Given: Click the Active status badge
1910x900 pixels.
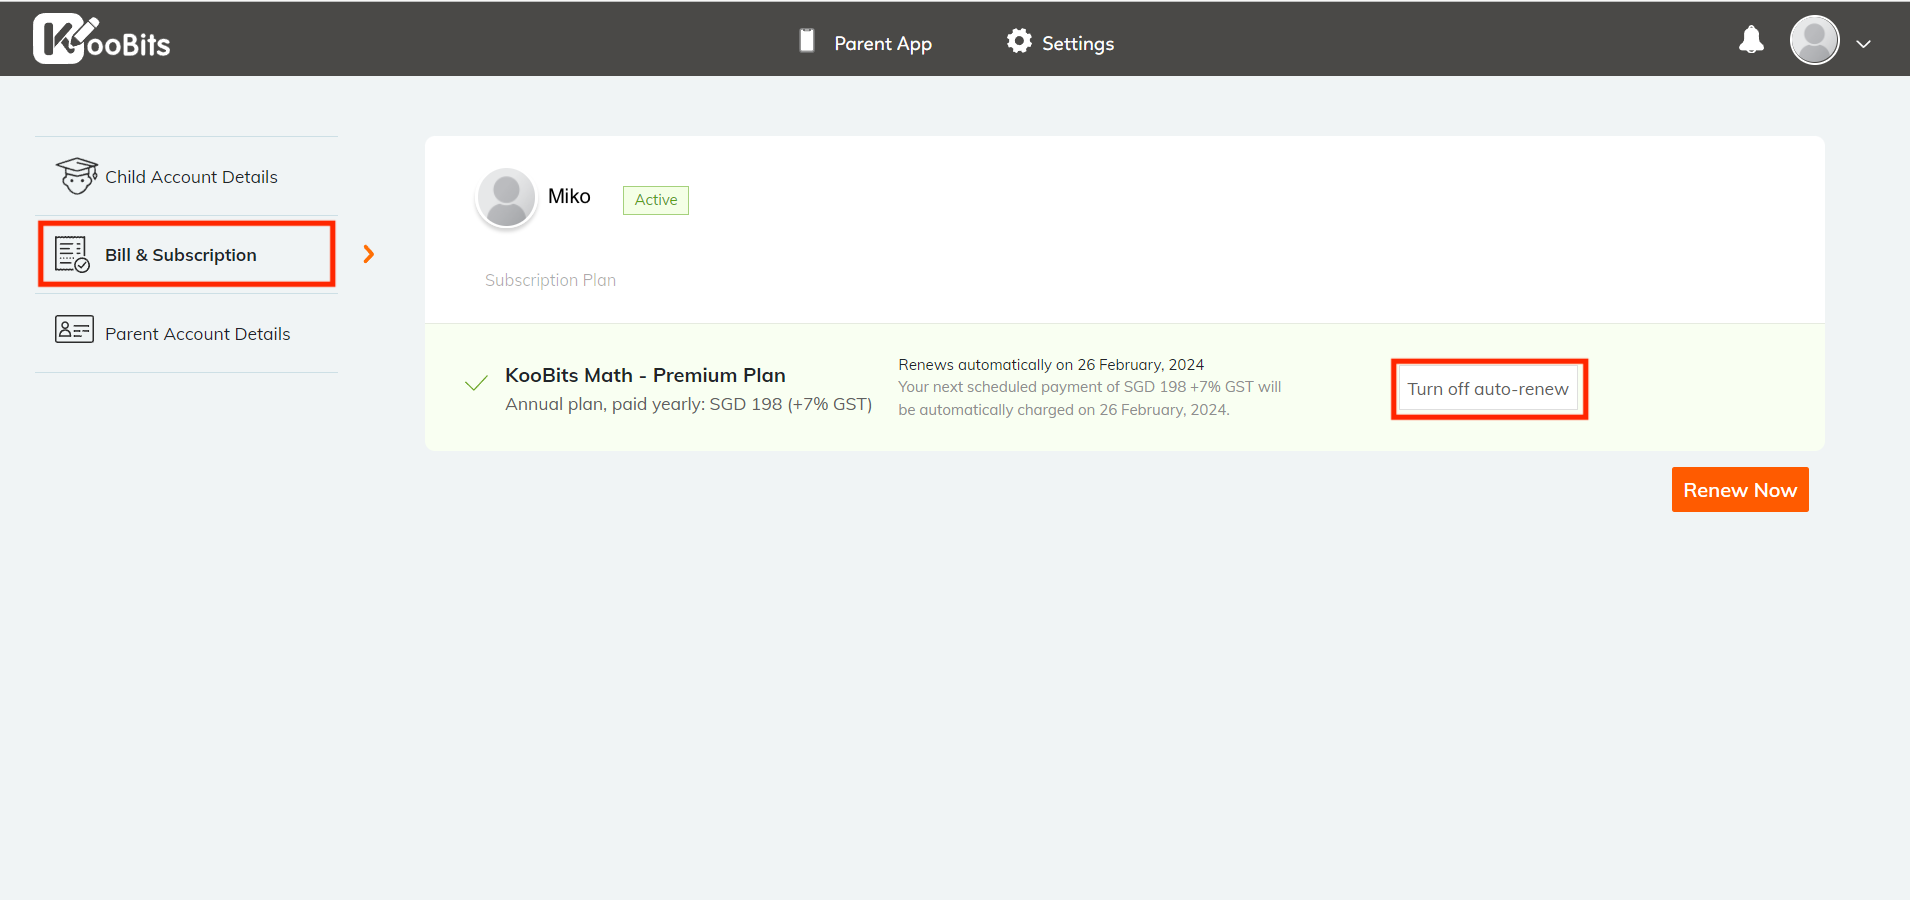Looking at the screenshot, I should (x=656, y=200).
